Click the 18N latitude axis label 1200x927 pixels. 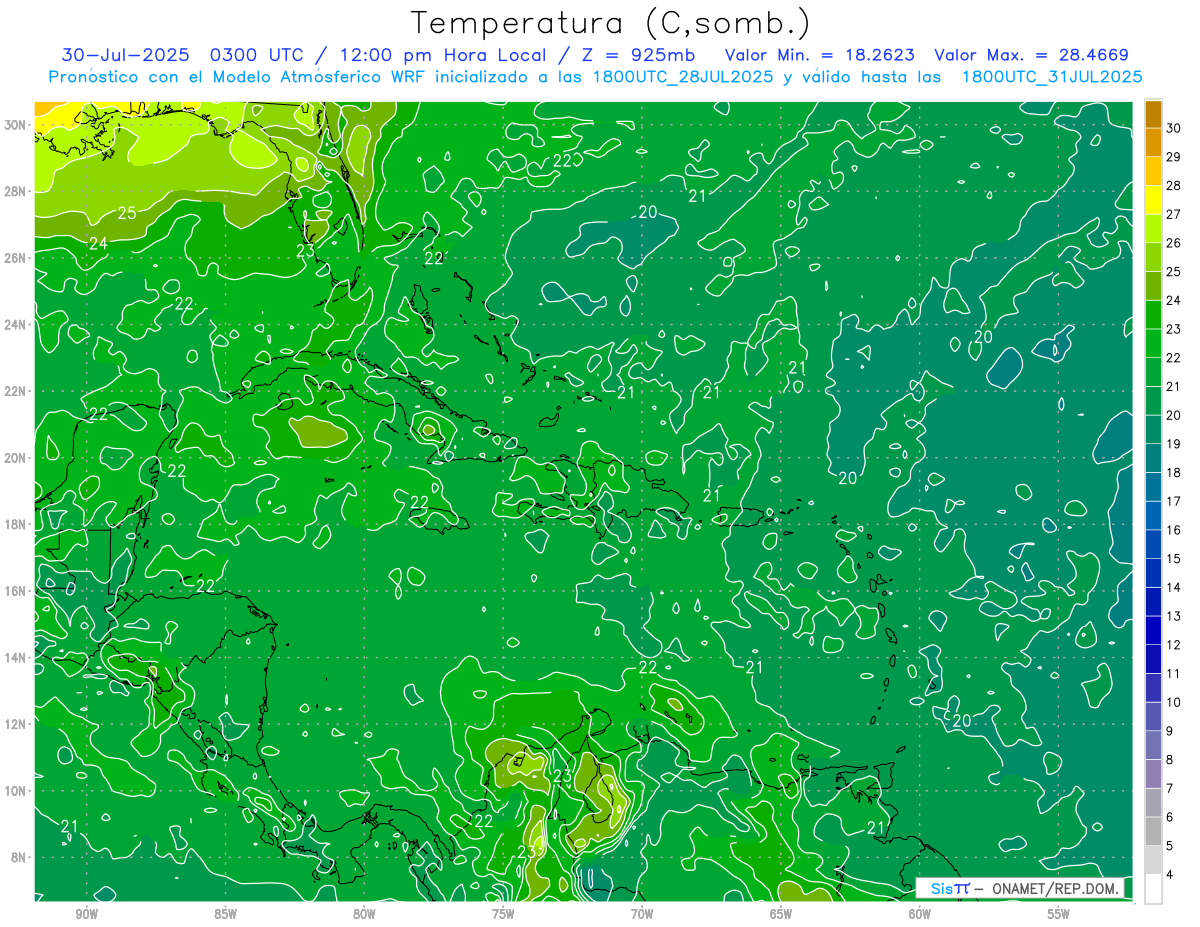click(15, 524)
